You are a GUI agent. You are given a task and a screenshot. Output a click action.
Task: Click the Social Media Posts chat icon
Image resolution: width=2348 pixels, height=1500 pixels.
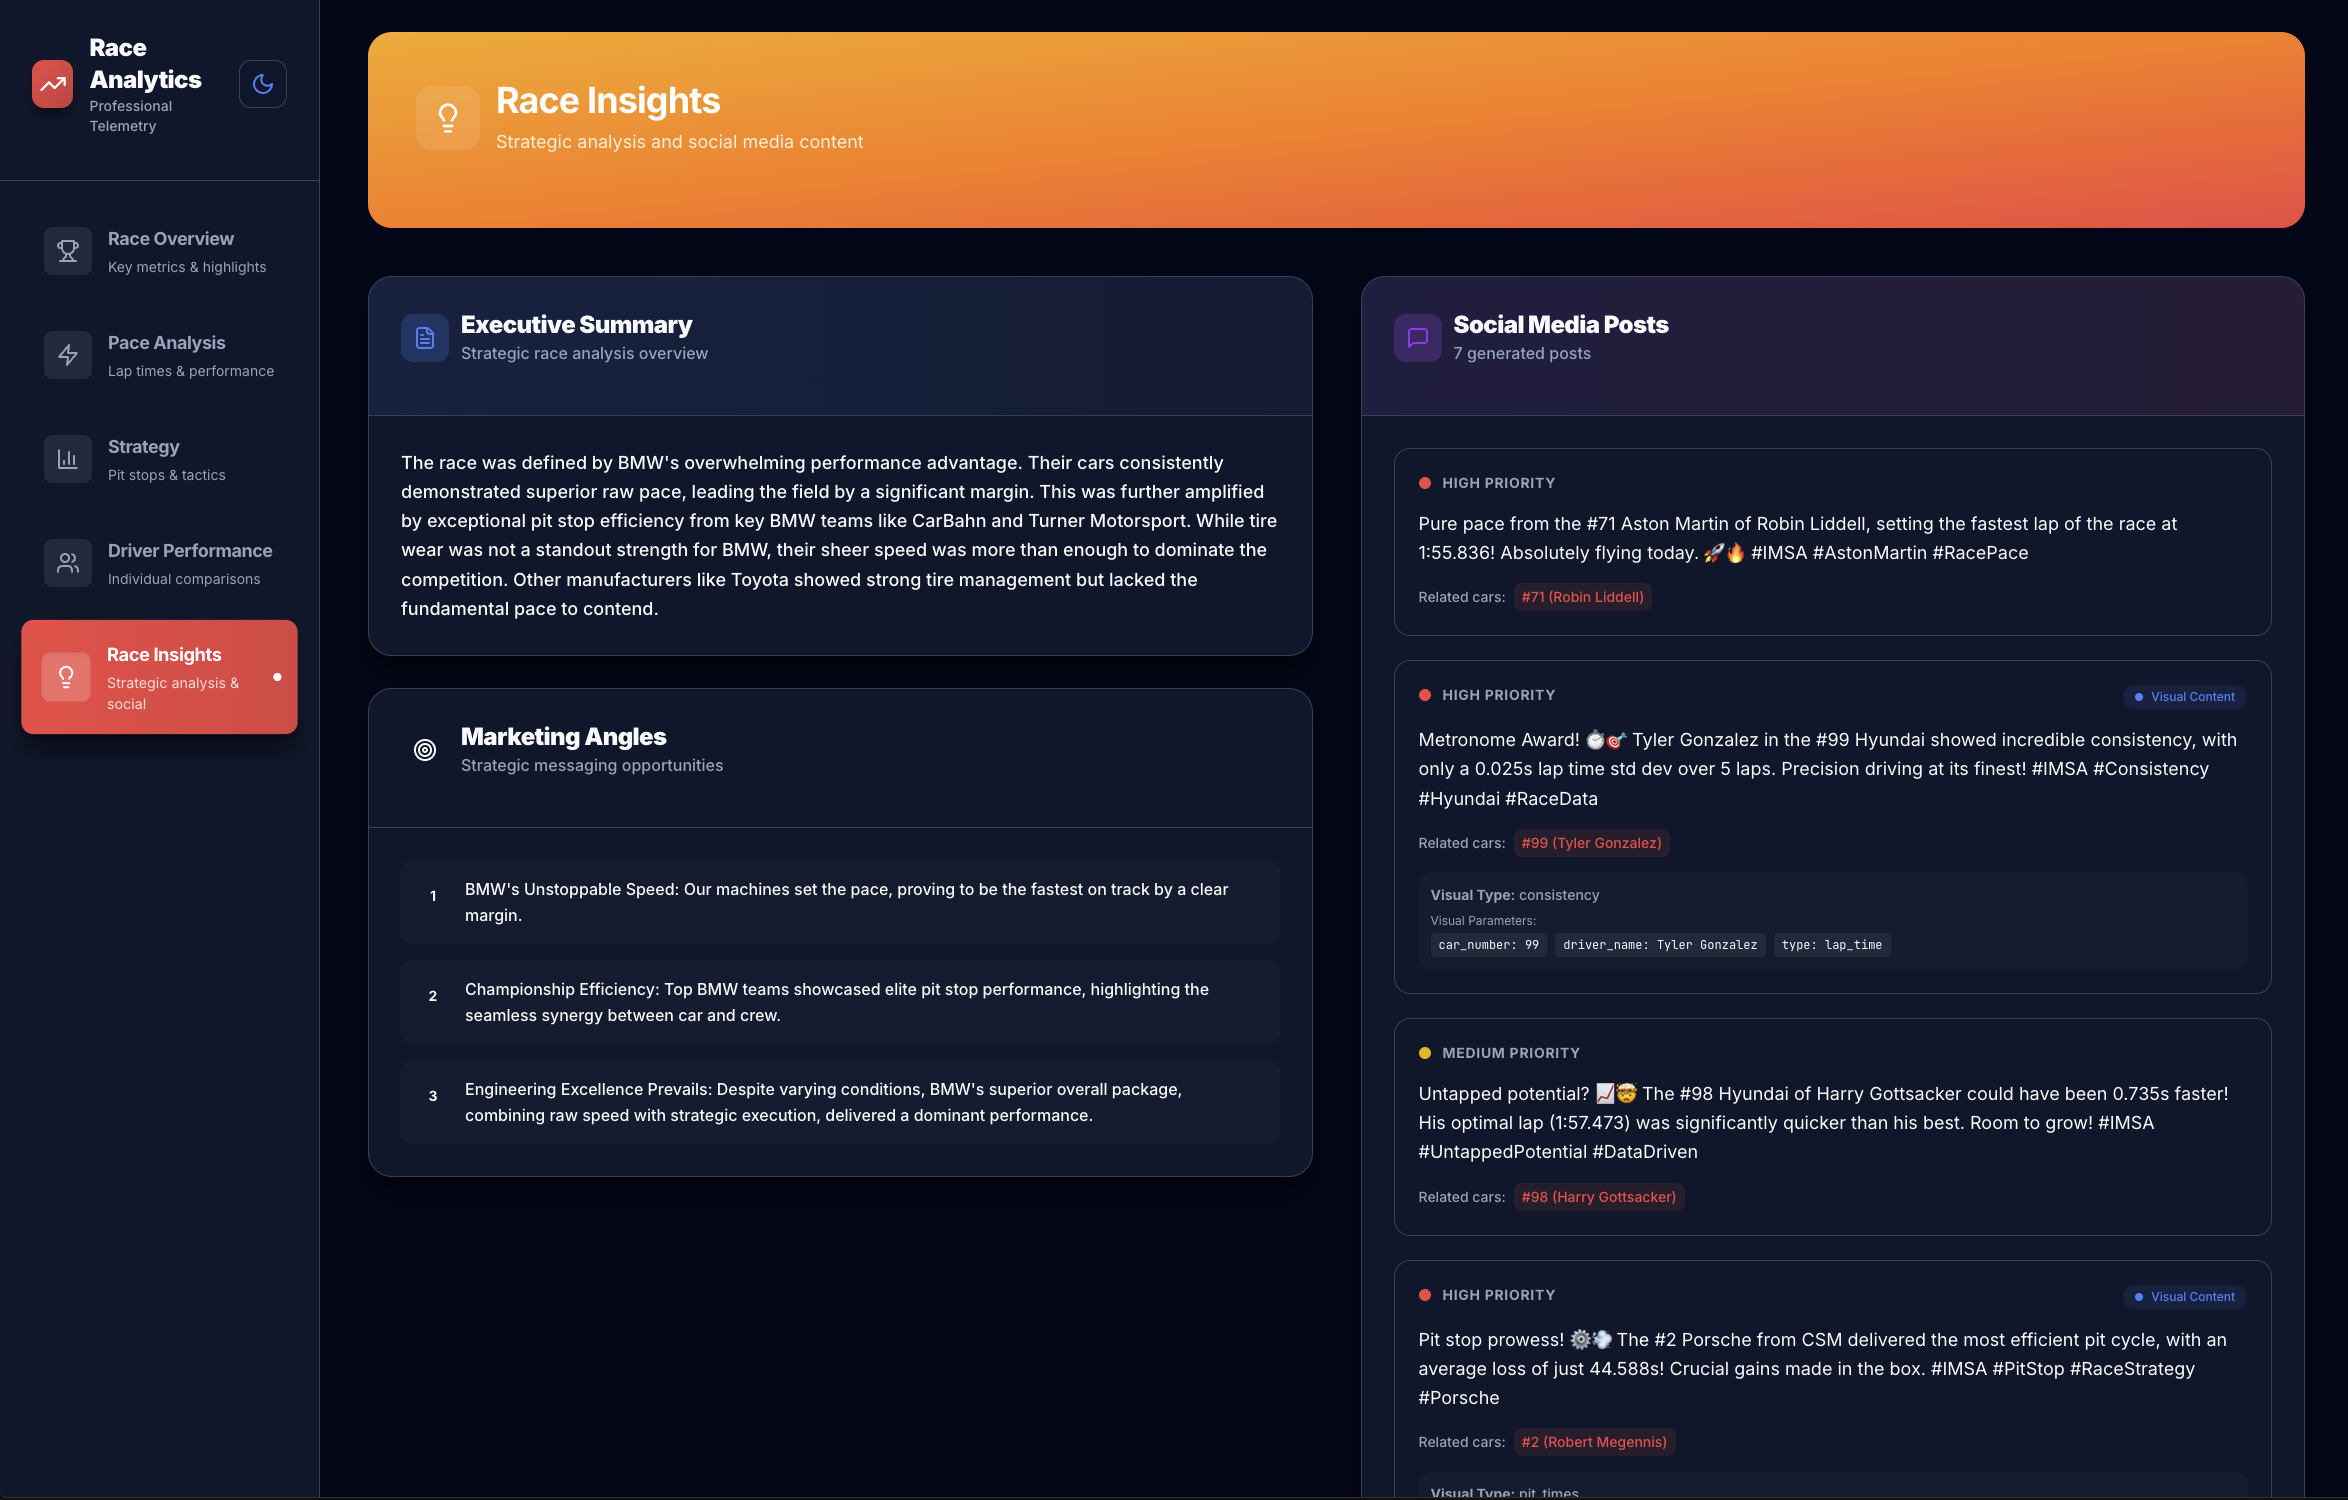pos(1417,338)
